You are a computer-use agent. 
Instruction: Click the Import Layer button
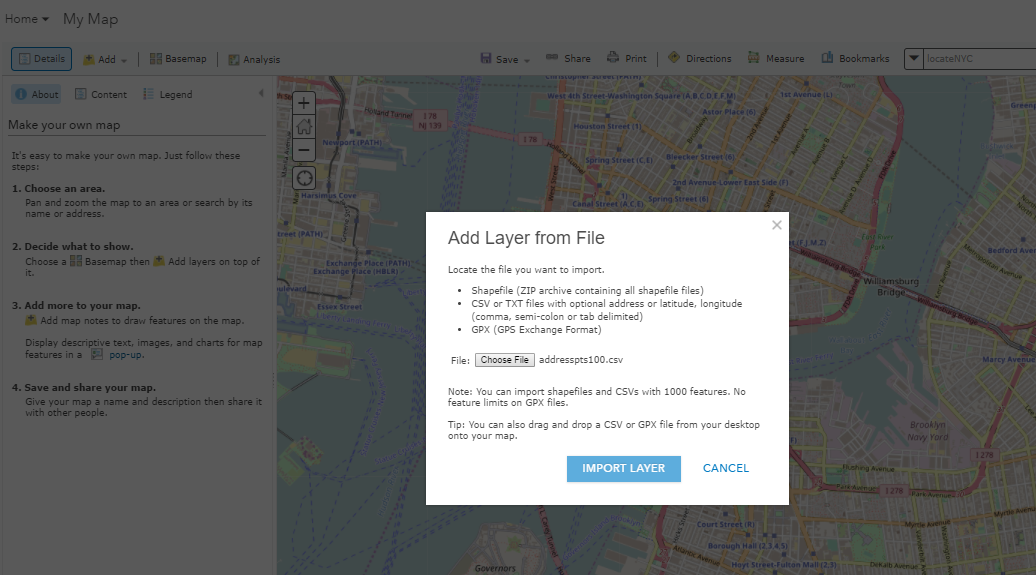tap(623, 469)
